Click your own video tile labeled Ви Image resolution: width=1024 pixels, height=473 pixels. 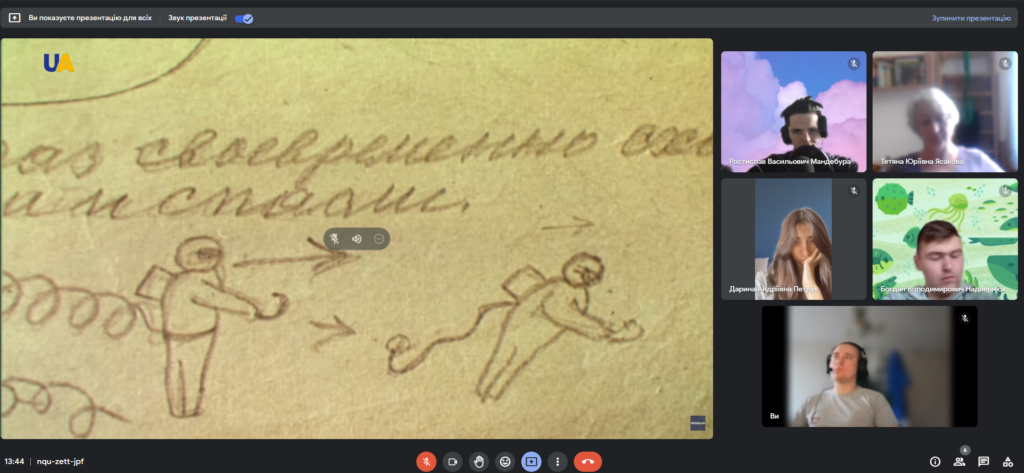pyautogui.click(x=869, y=366)
